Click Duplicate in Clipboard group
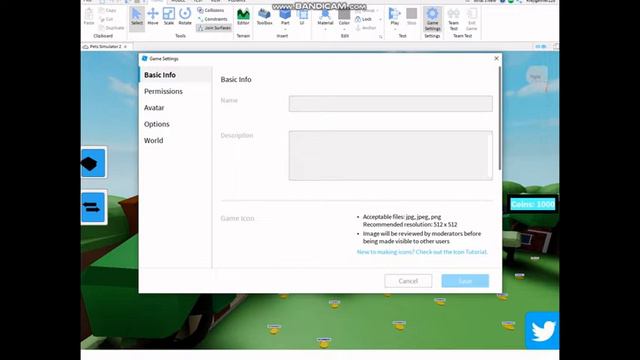640x360 pixels. tap(111, 28)
